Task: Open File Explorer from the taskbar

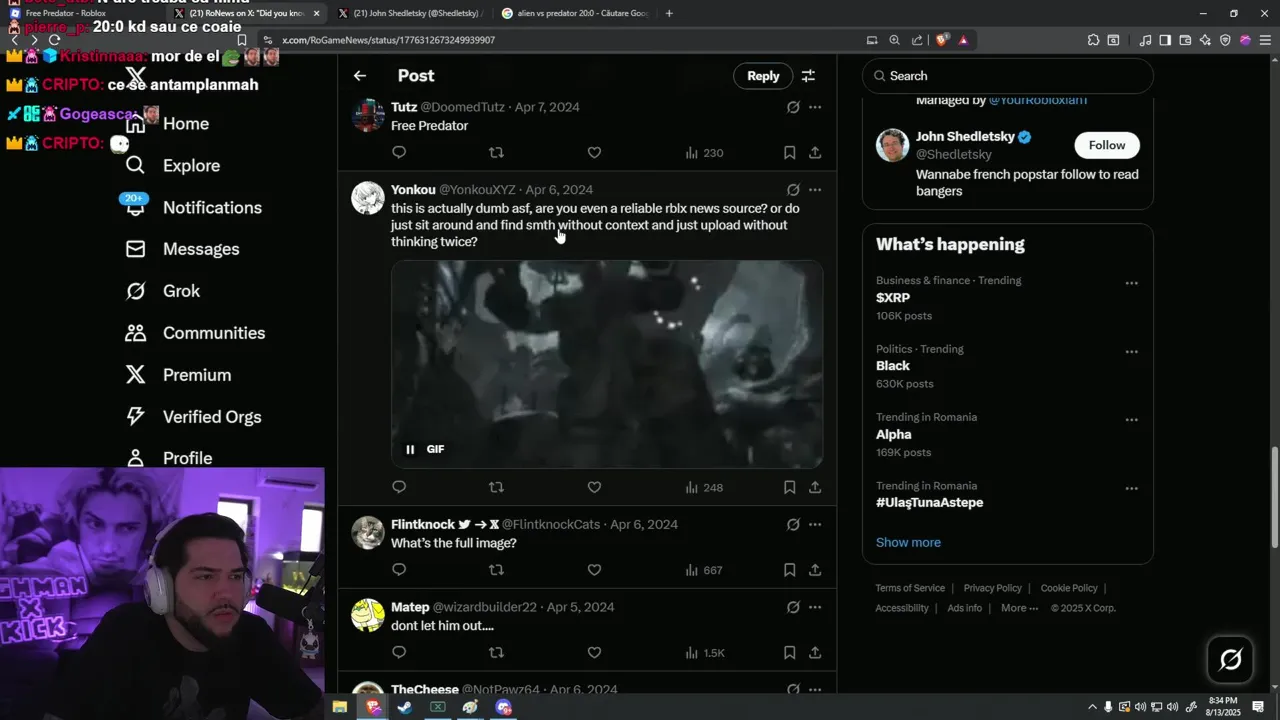Action: [x=340, y=707]
